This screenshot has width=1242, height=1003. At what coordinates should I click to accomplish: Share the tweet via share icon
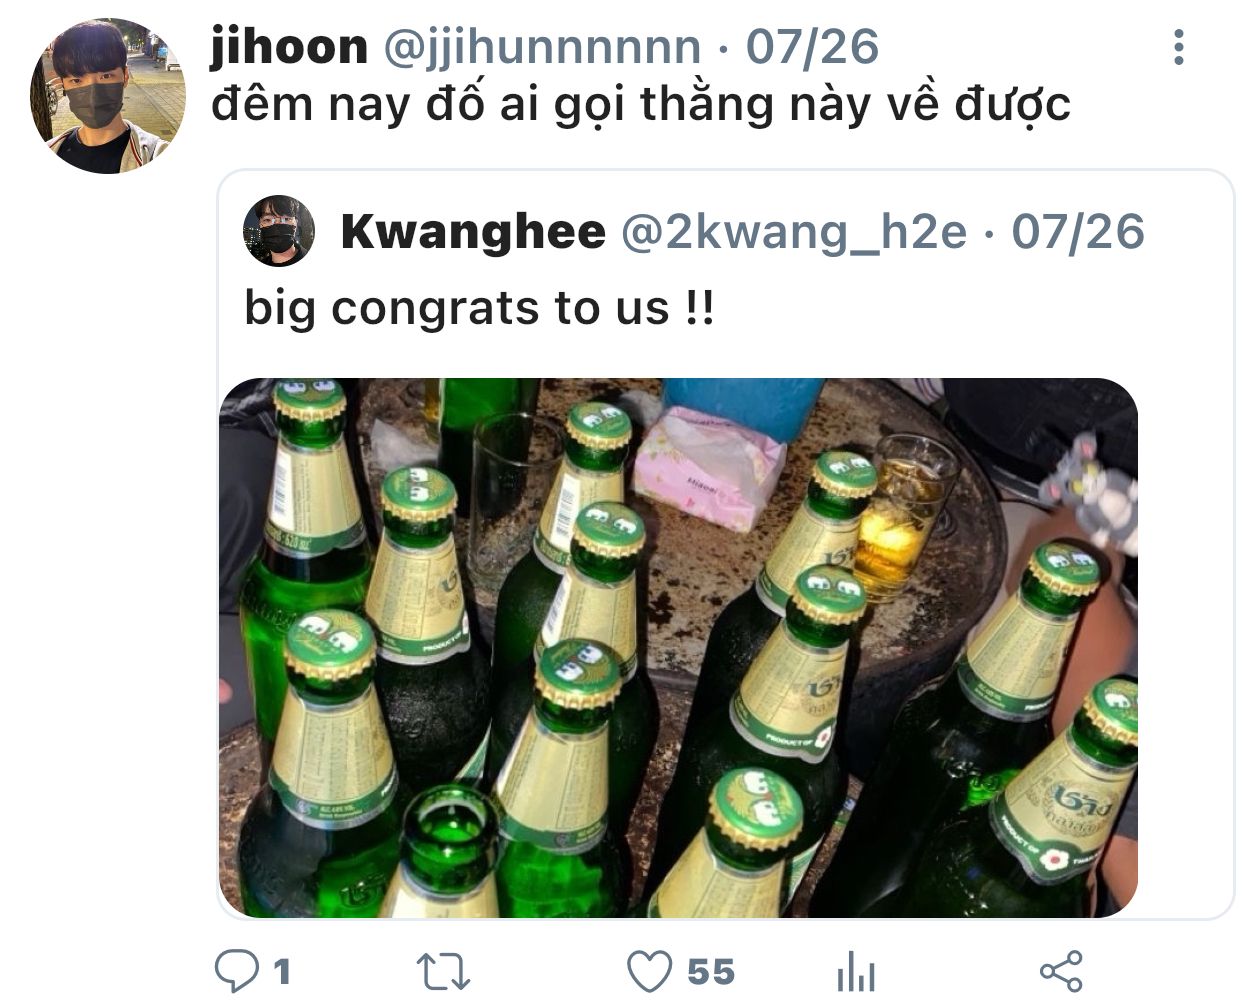tap(1061, 972)
